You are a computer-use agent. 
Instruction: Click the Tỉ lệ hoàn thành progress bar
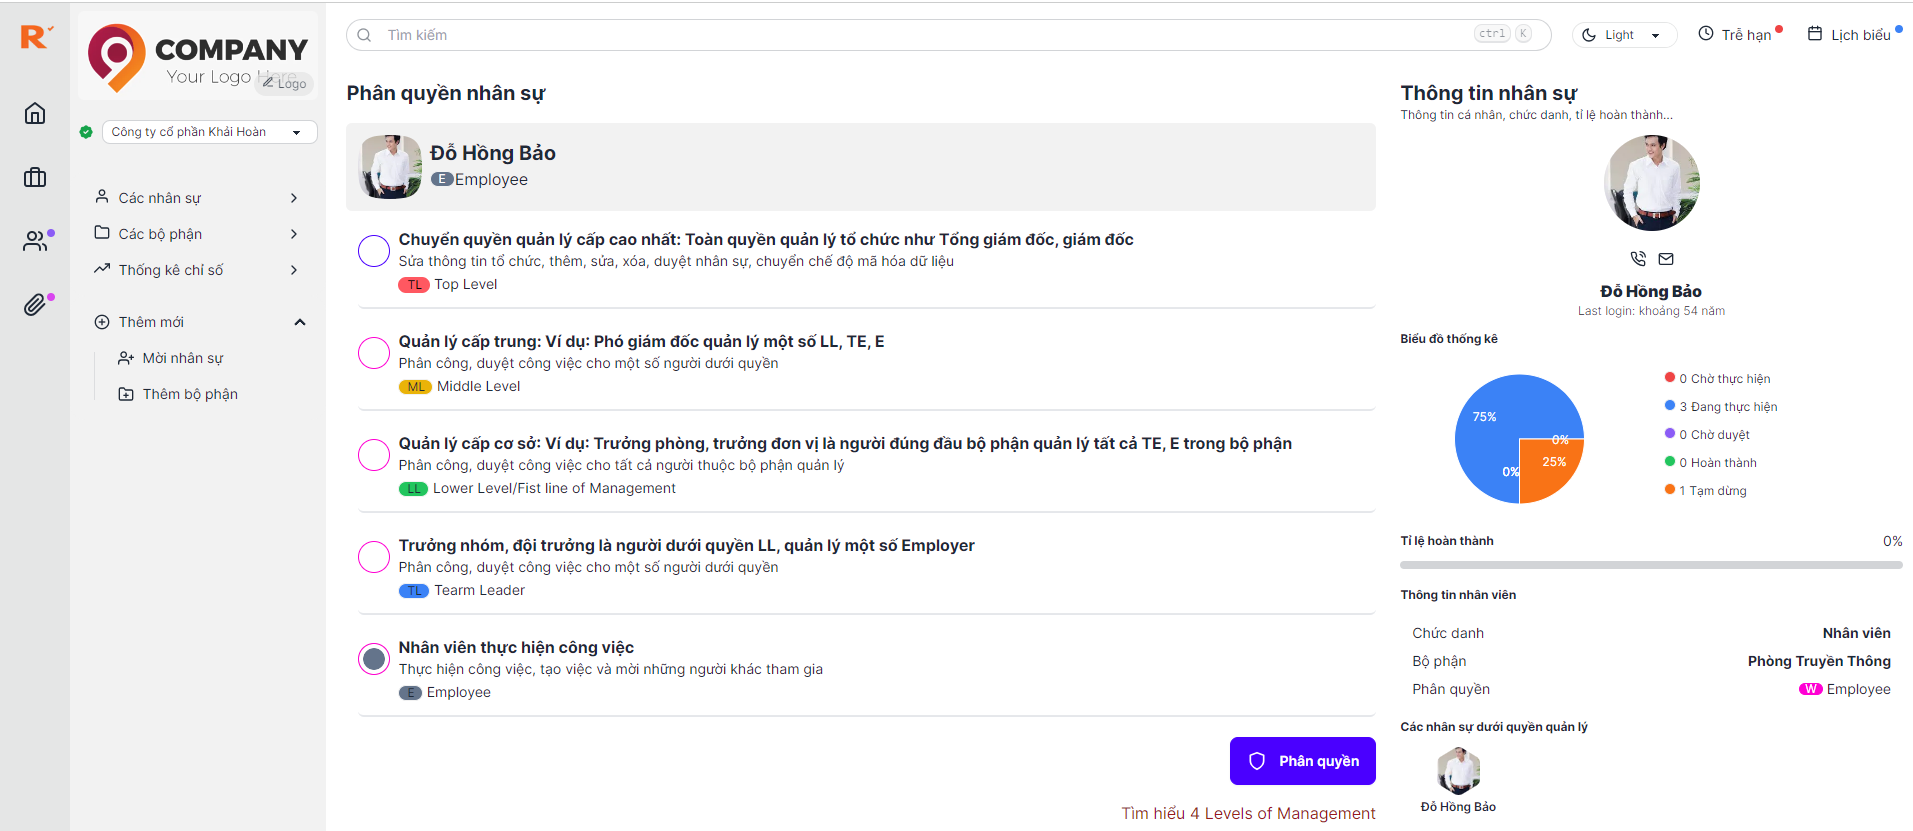[1650, 565]
